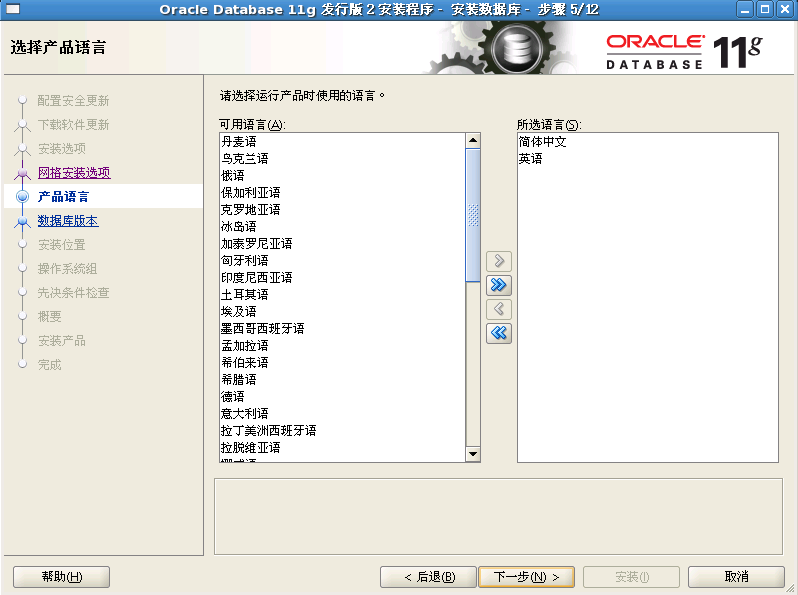Click the single left arrow remove-language icon

(499, 309)
